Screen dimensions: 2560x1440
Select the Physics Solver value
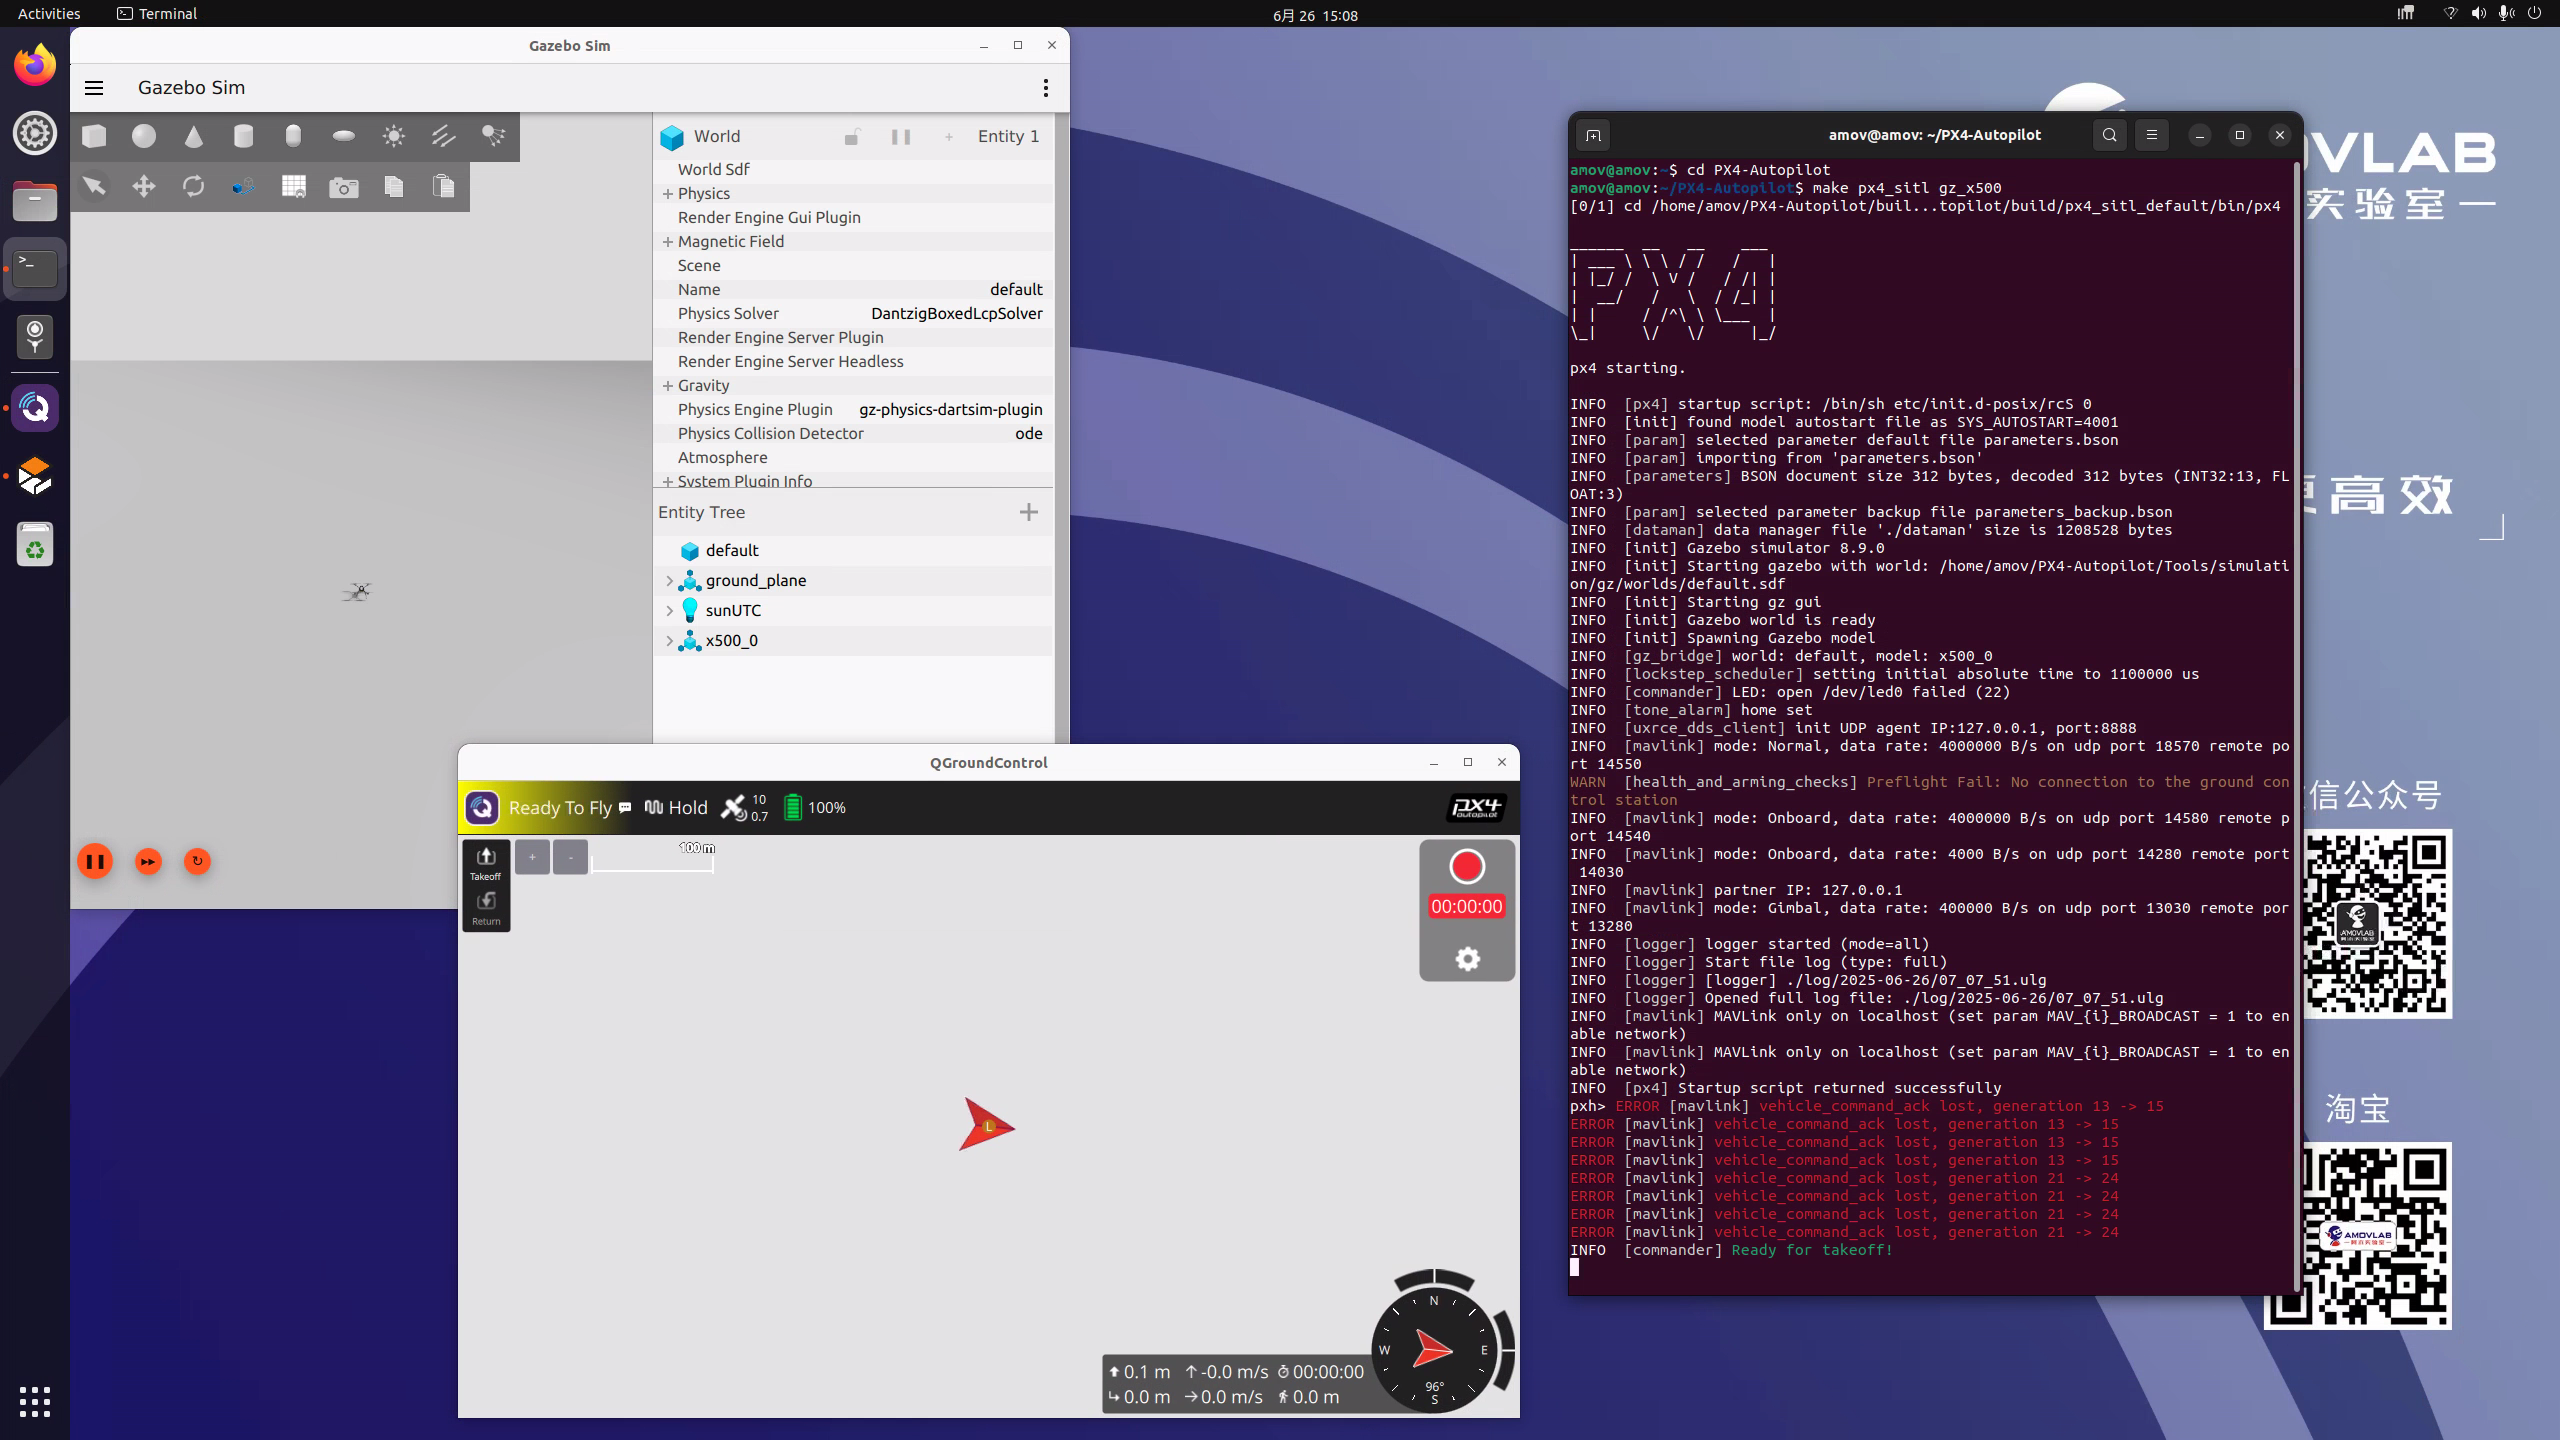pyautogui.click(x=956, y=313)
